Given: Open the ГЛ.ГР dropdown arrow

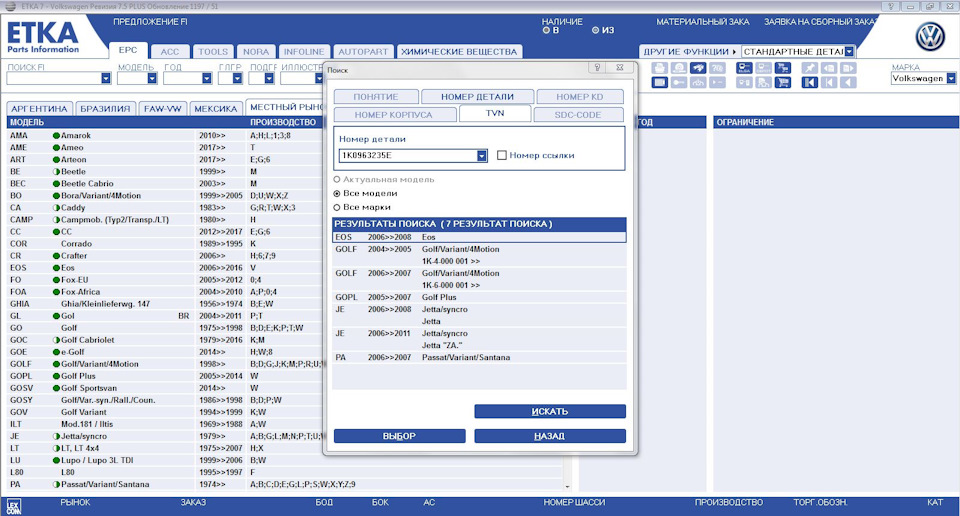Looking at the screenshot, I should 238,78.
